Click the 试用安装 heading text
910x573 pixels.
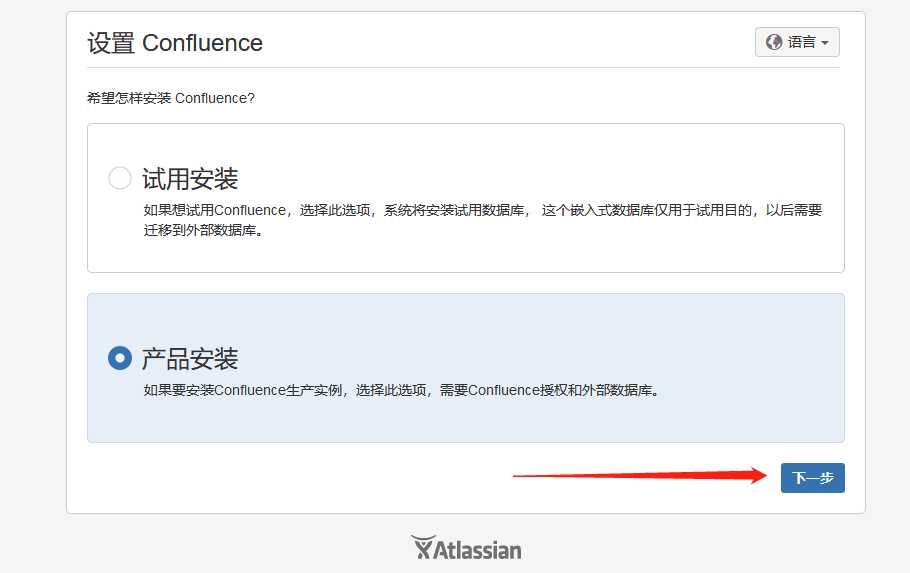pos(190,178)
